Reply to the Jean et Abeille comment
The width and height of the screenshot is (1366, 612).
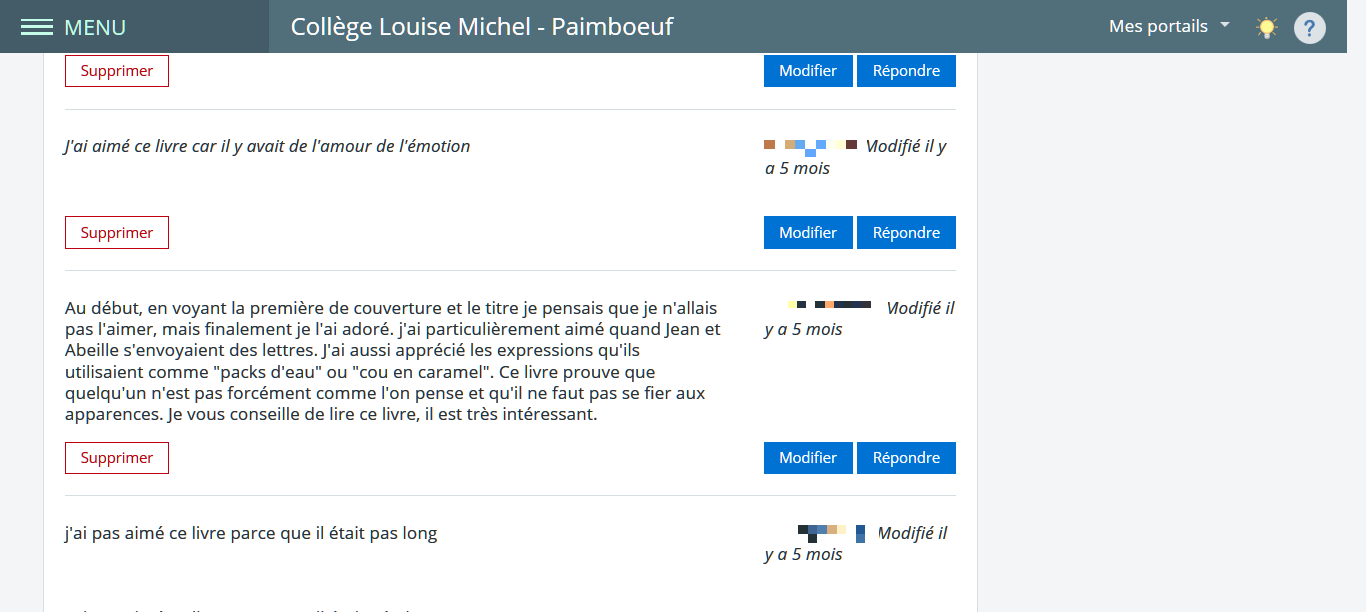tap(906, 458)
